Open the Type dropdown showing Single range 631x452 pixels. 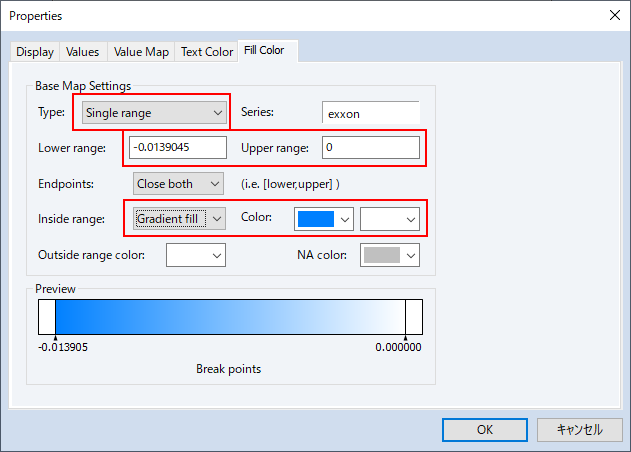[154, 113]
